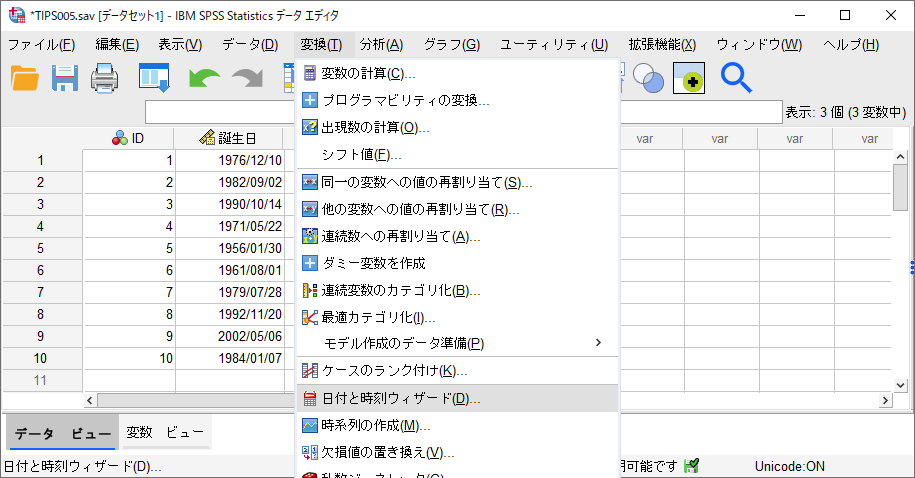This screenshot has height=478, width=915.
Task: Select シフト値(F)... menu item
Action: click(457, 155)
